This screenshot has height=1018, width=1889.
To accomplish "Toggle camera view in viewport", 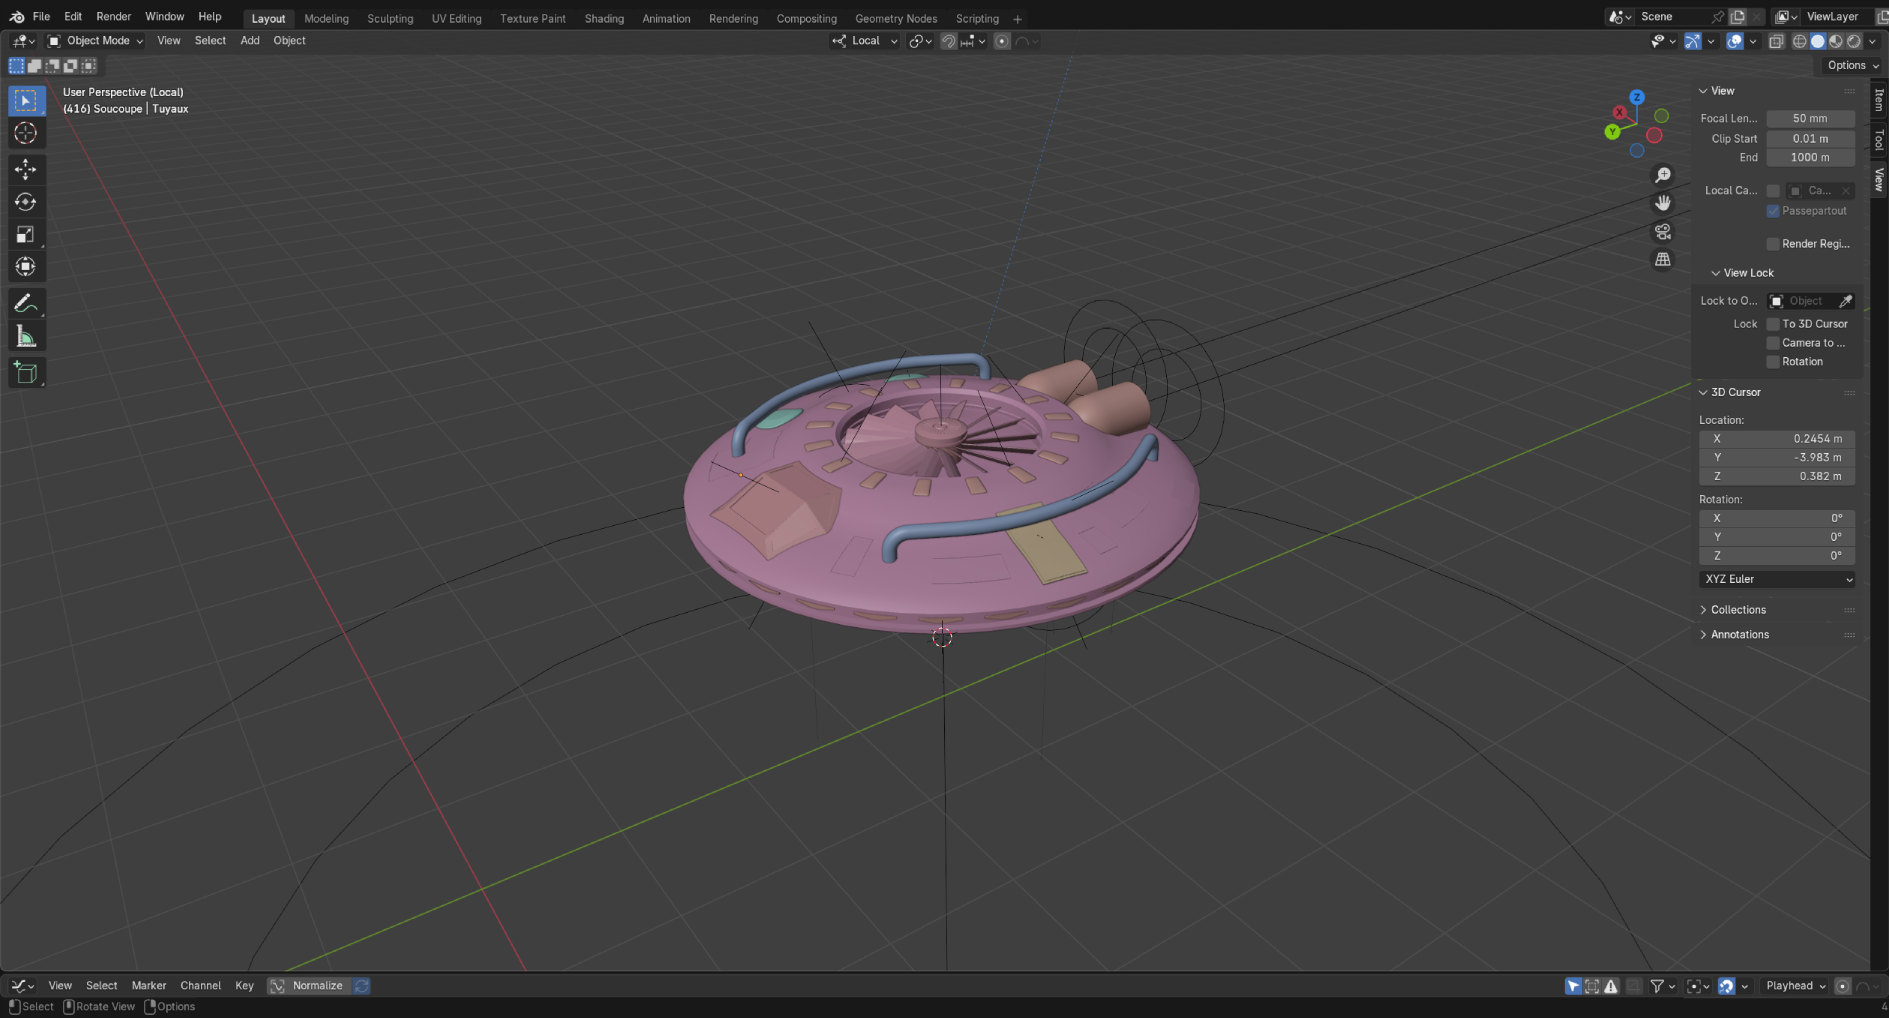I will (1662, 231).
